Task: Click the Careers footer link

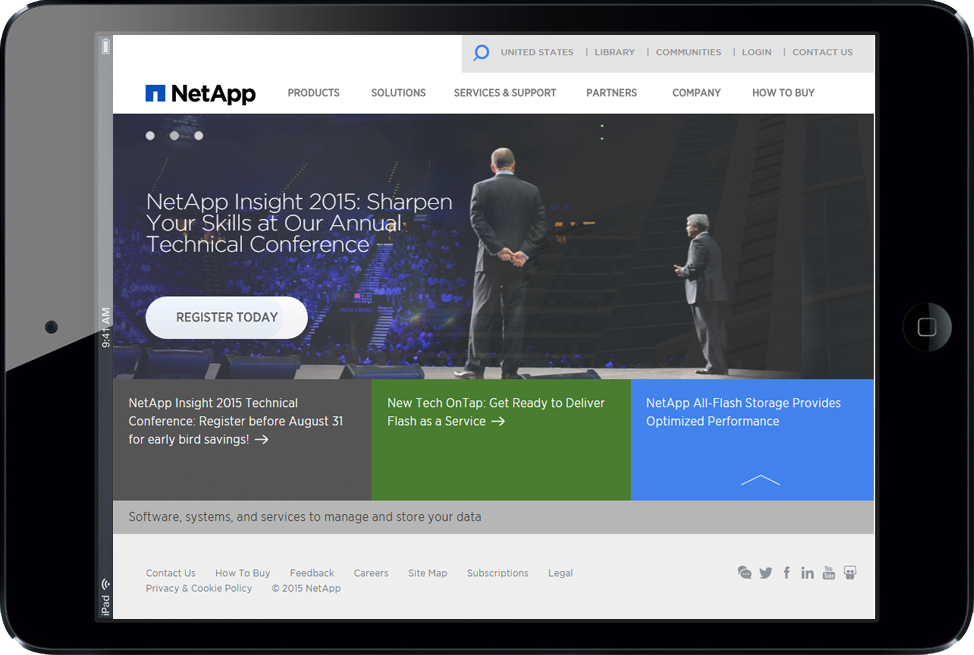Action: 371,573
